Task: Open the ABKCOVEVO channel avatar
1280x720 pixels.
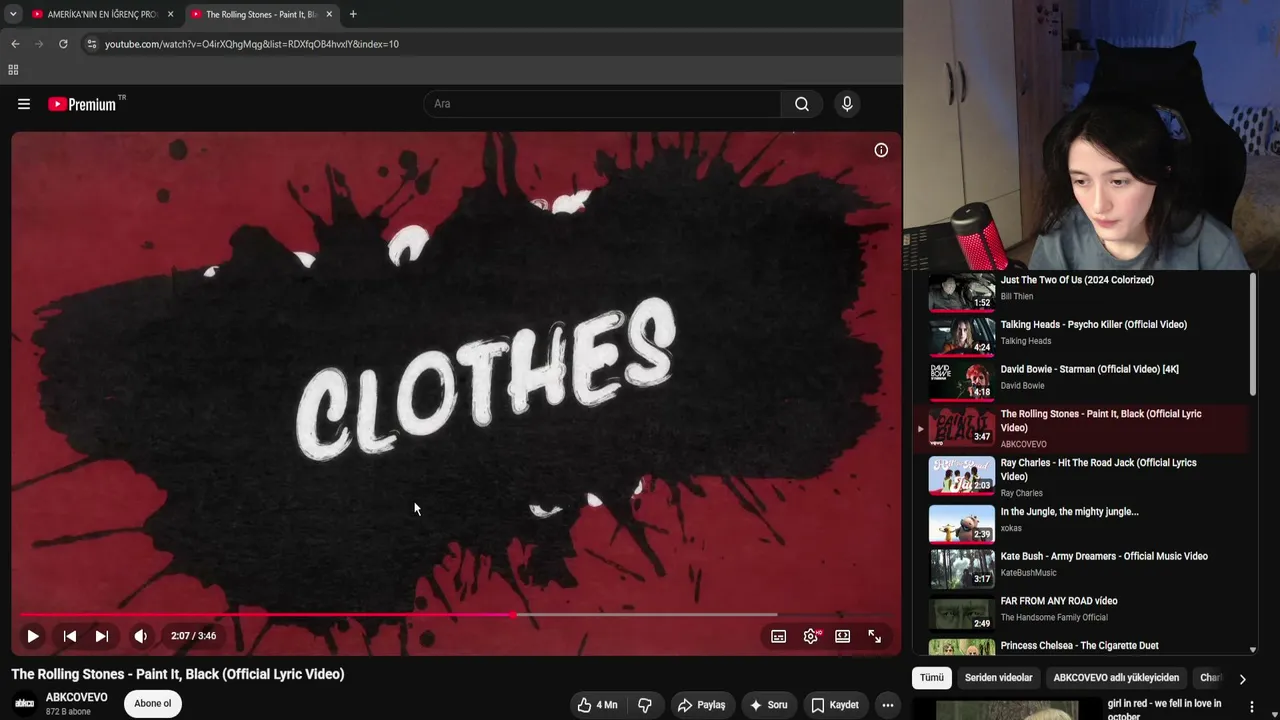Action: coord(25,704)
